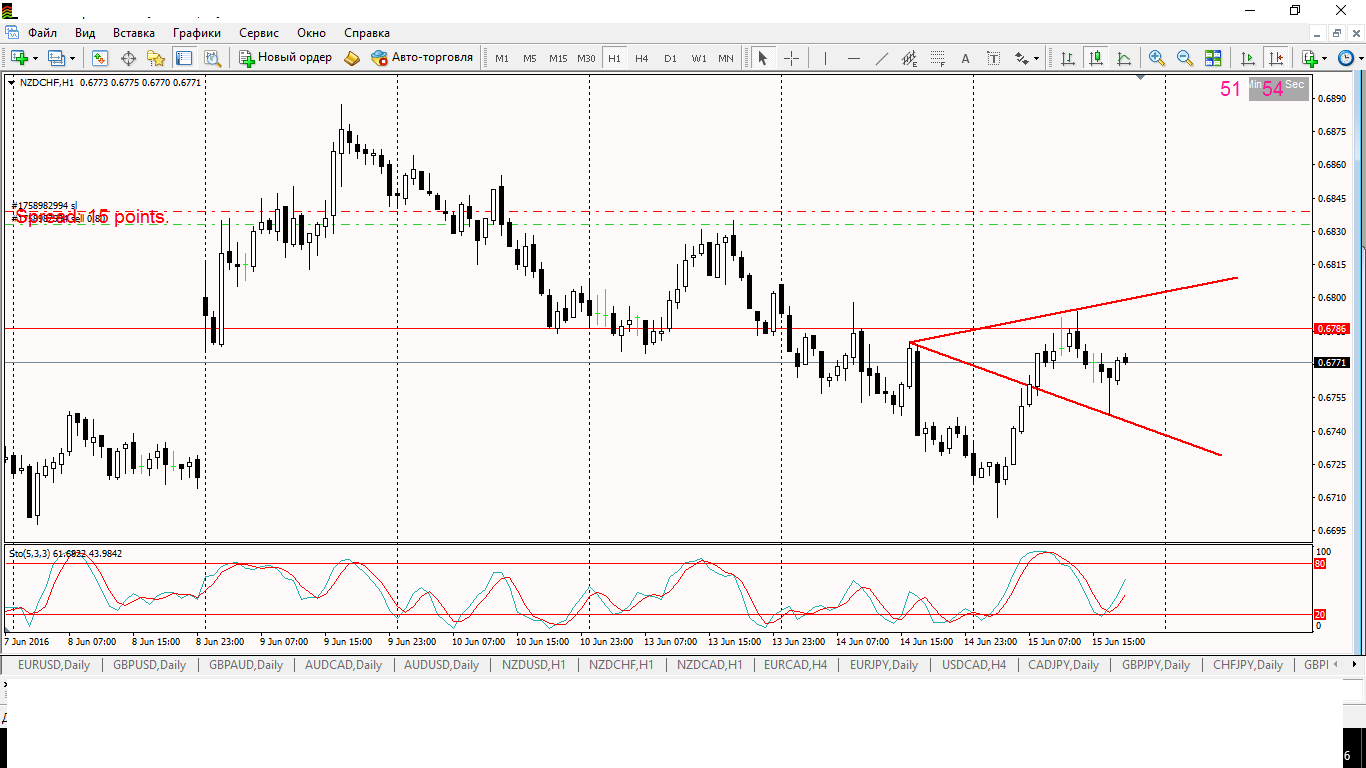Switch chart to bar chart mode
The image size is (1366, 768).
pyautogui.click(x=1068, y=58)
